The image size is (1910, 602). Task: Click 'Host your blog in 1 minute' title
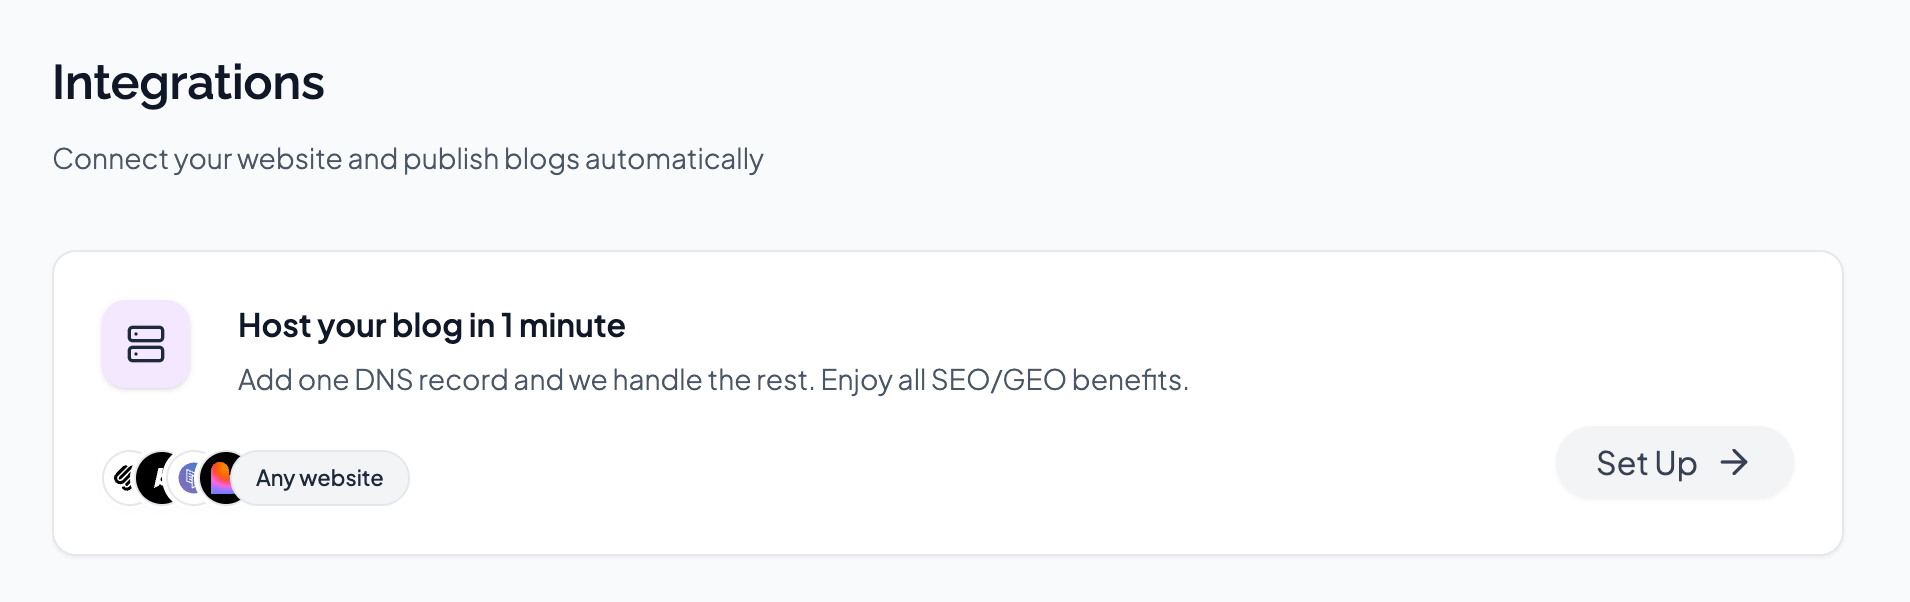point(431,326)
